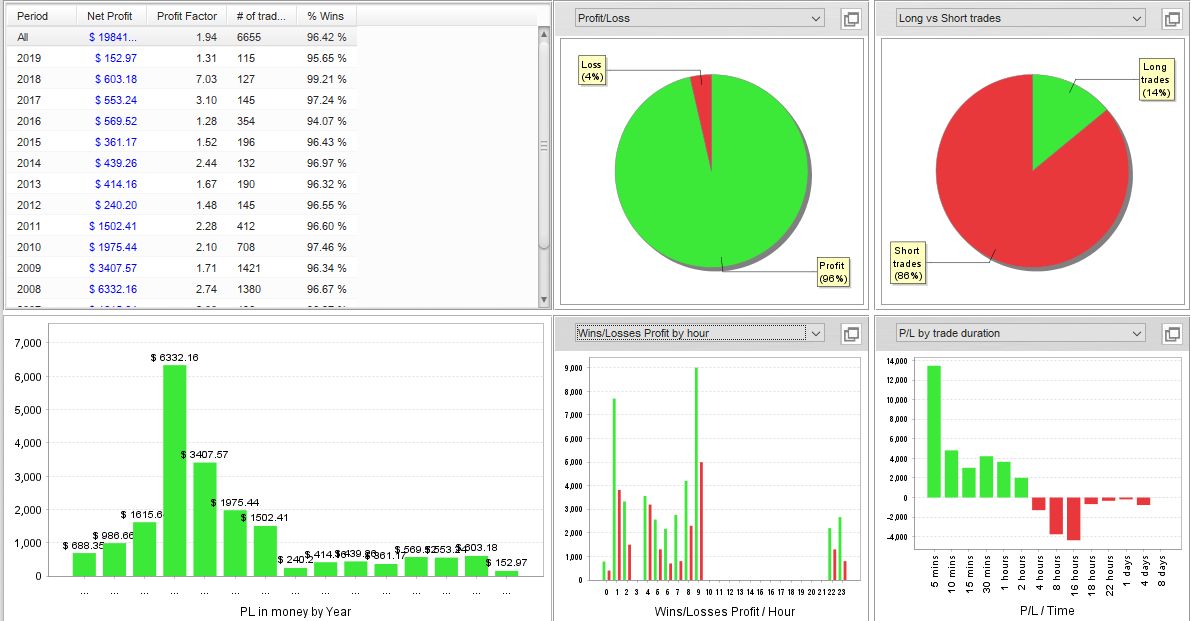Sort table by Profit Factor column header
The width and height of the screenshot is (1191, 621).
(x=187, y=16)
